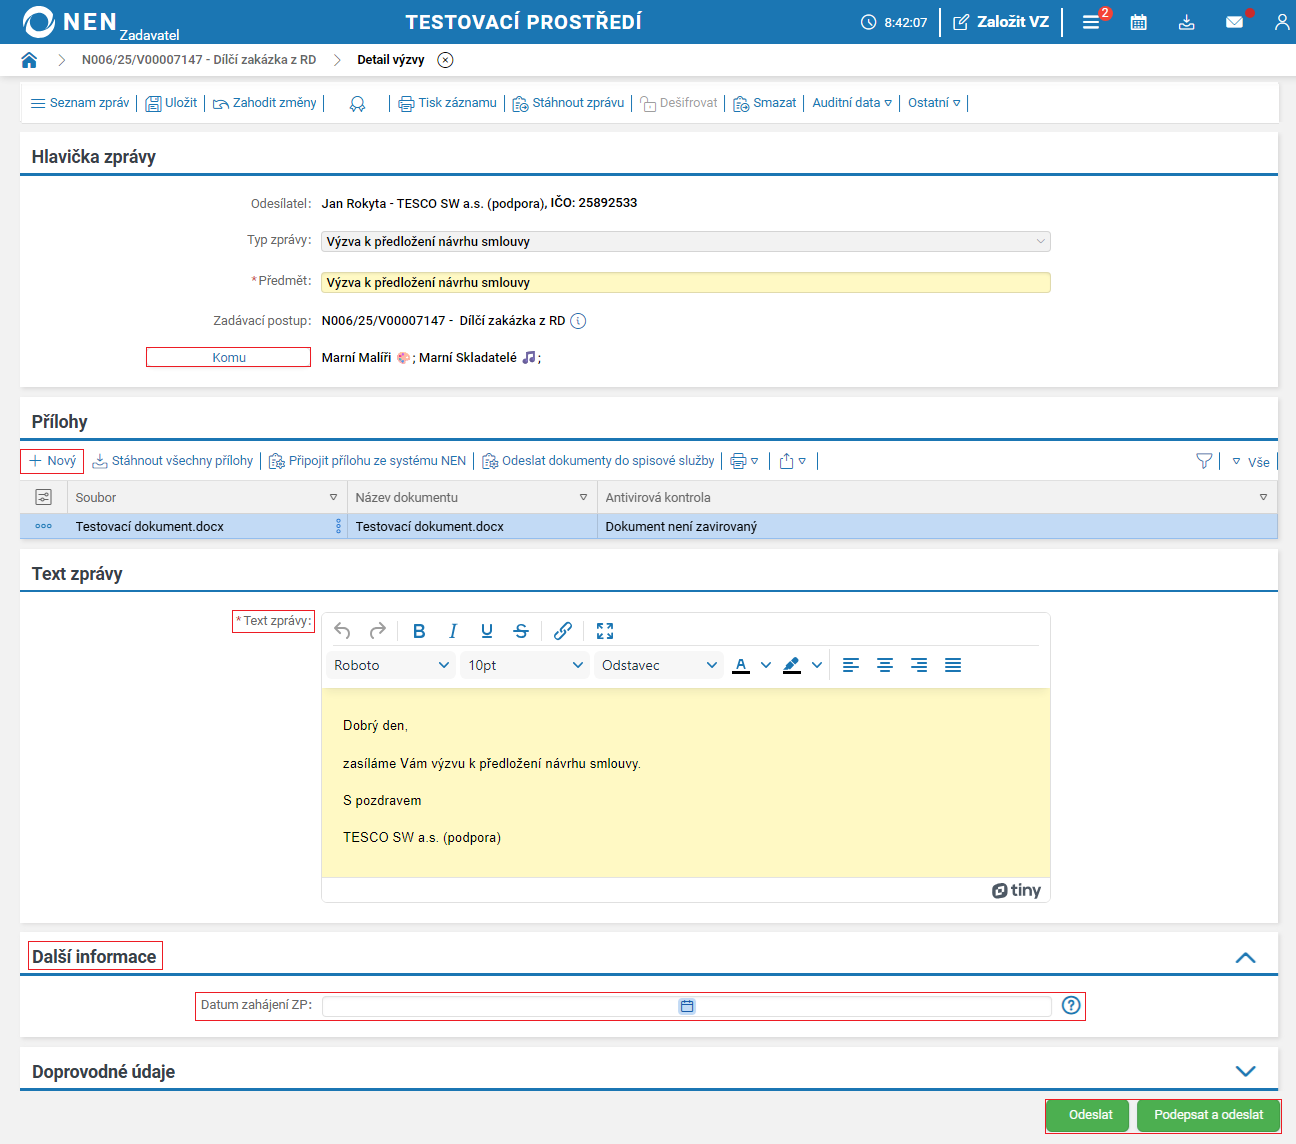Toggle italic formatting in editor
Viewport: 1296px width, 1144px height.
pyautogui.click(x=453, y=631)
